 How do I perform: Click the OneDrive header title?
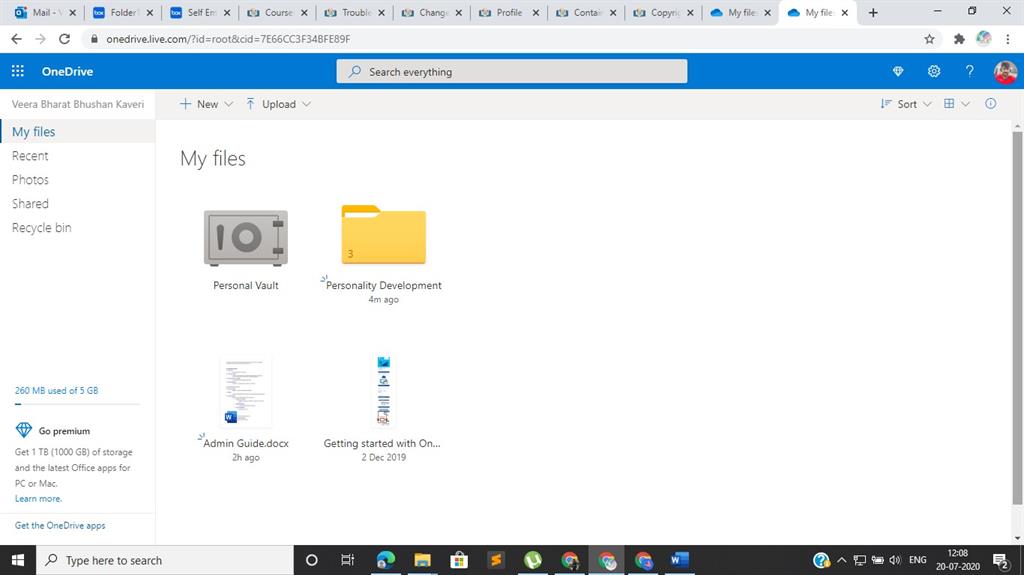pyautogui.click(x=67, y=71)
